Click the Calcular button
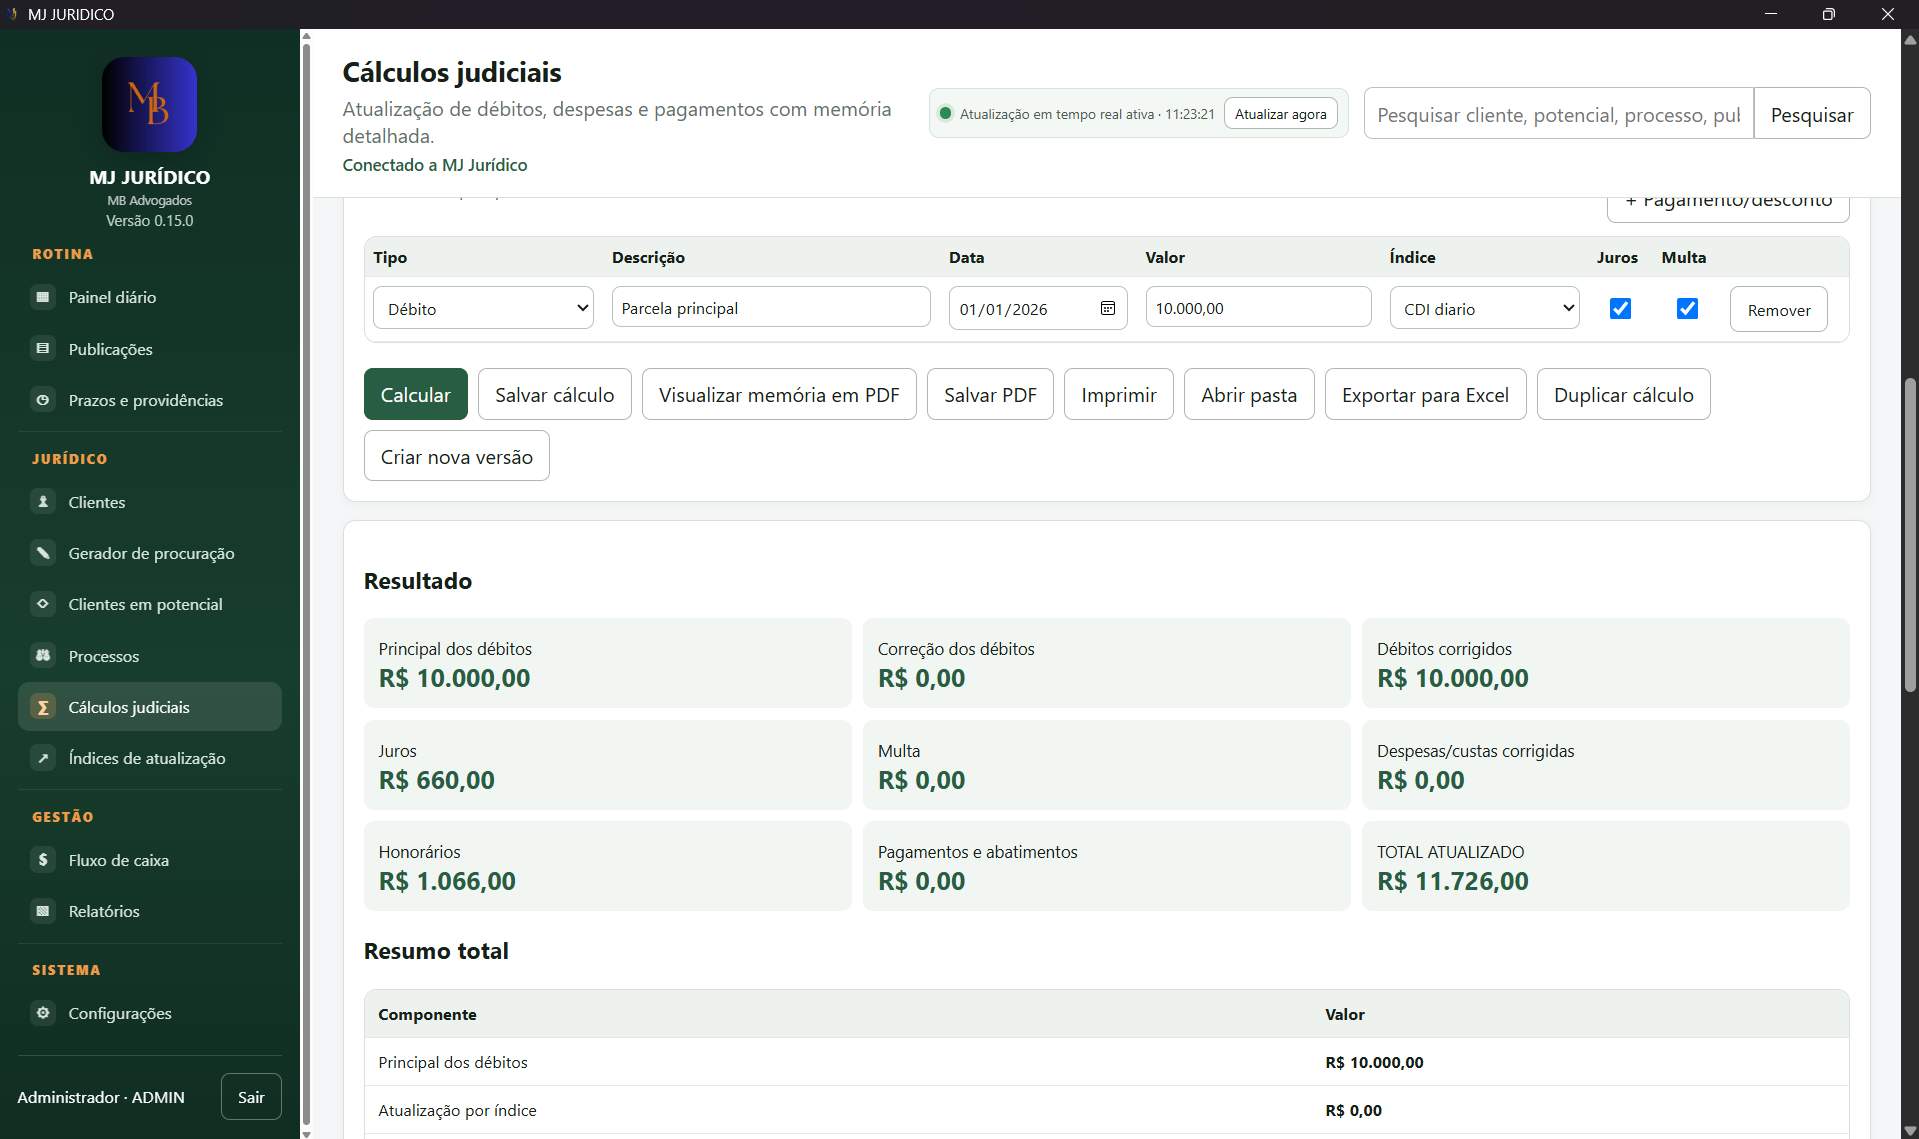 [415, 394]
